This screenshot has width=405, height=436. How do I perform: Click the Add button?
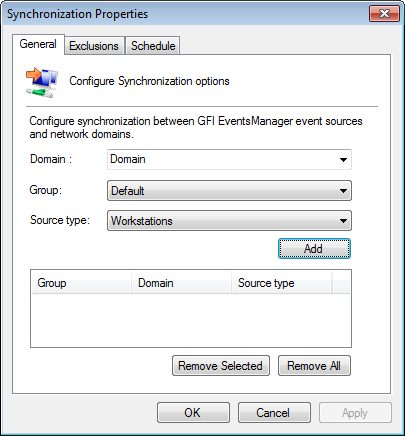tap(314, 248)
